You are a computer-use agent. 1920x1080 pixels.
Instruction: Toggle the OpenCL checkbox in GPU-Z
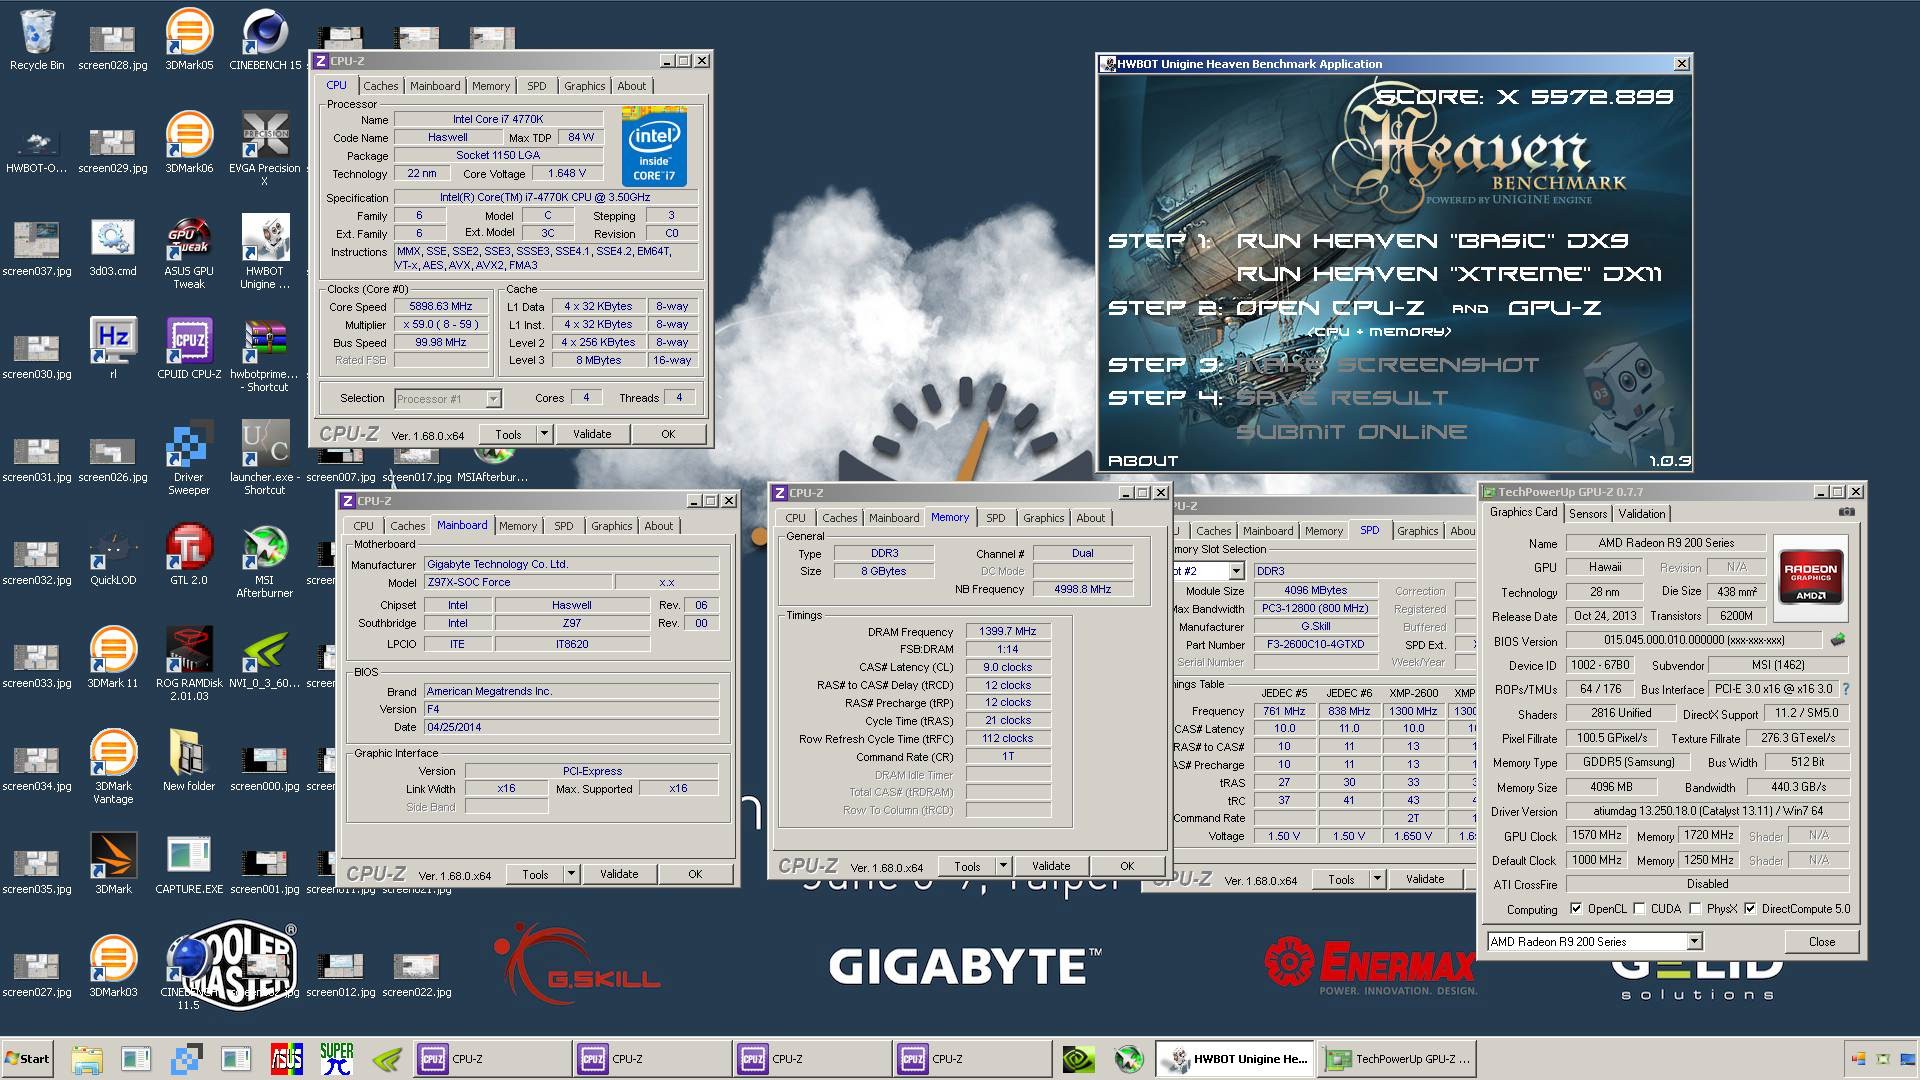click(x=1576, y=909)
